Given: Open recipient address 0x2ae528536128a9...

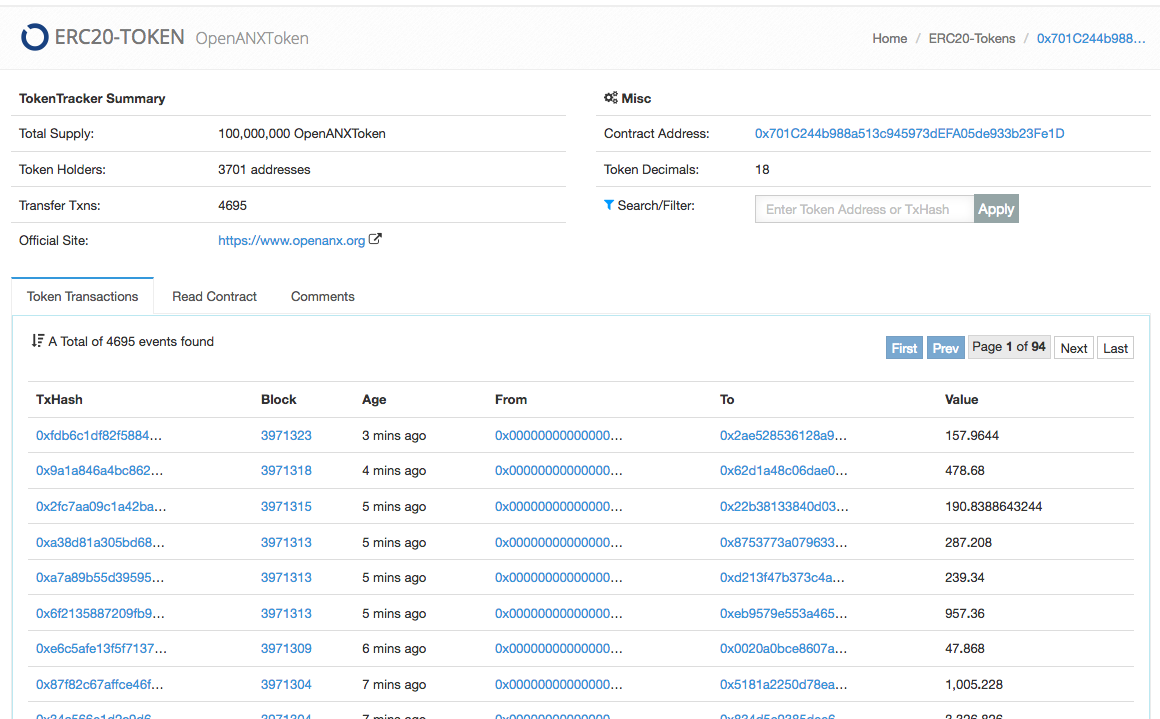Looking at the screenshot, I should tap(783, 436).
